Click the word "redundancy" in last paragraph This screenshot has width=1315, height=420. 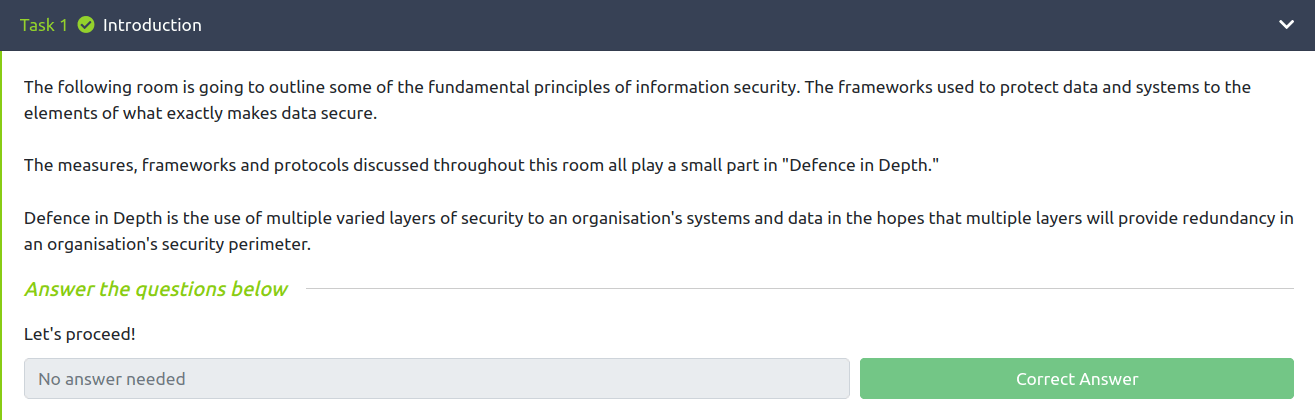coord(1204,218)
